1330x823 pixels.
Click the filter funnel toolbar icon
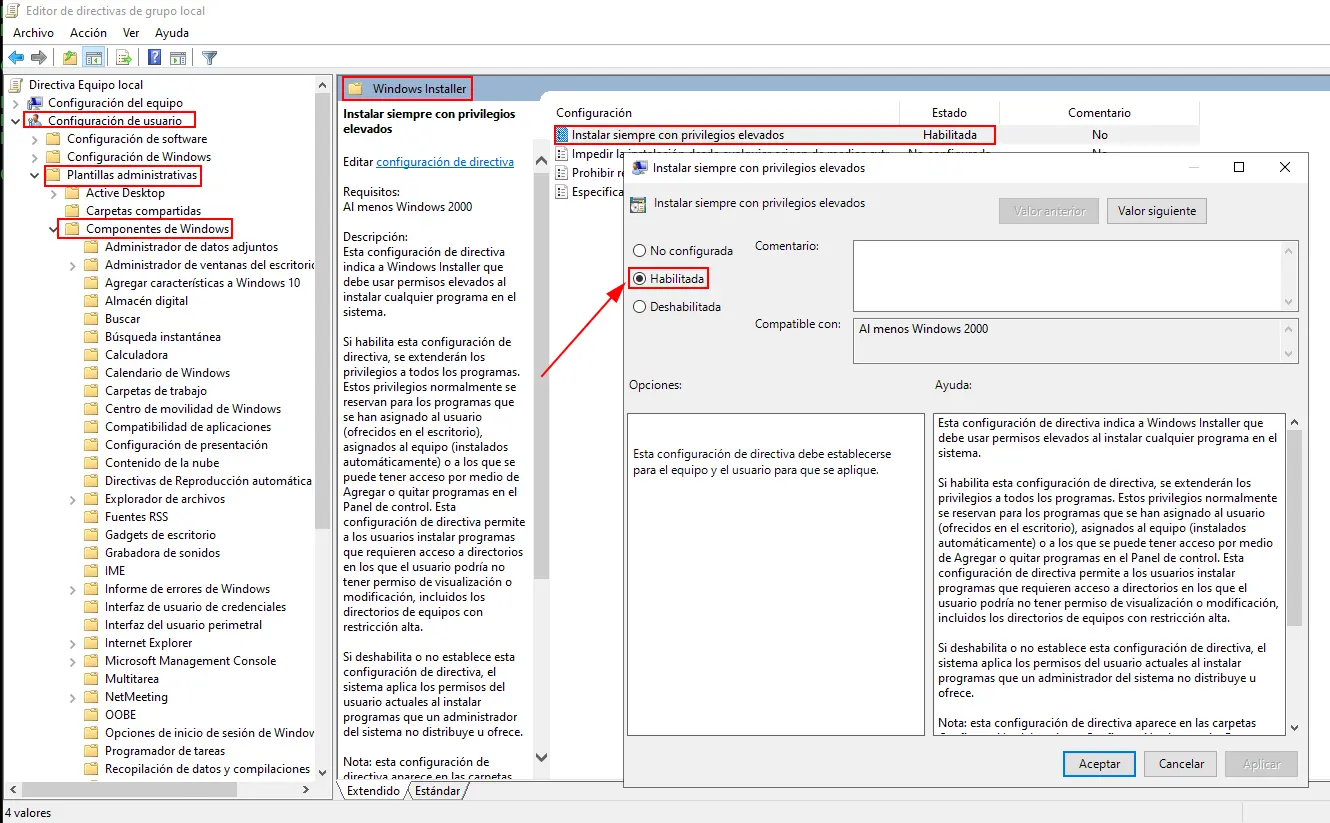click(x=209, y=57)
